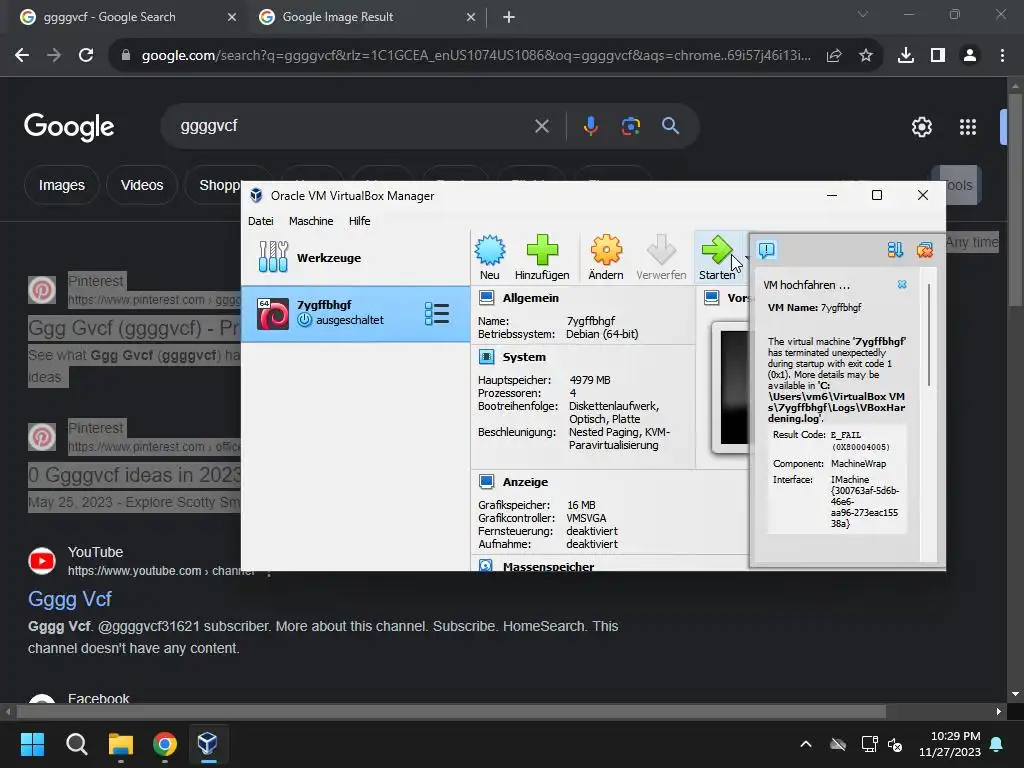Filter results by Images
Viewport: 1024px width, 768px height.
pos(61,185)
